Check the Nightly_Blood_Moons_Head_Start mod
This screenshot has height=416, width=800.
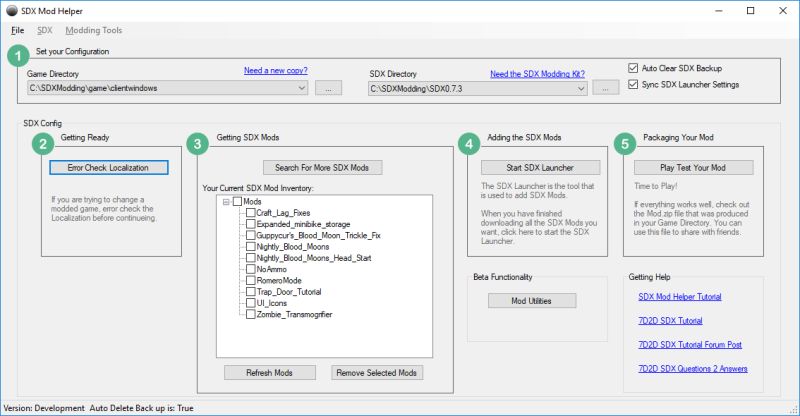coord(251,258)
